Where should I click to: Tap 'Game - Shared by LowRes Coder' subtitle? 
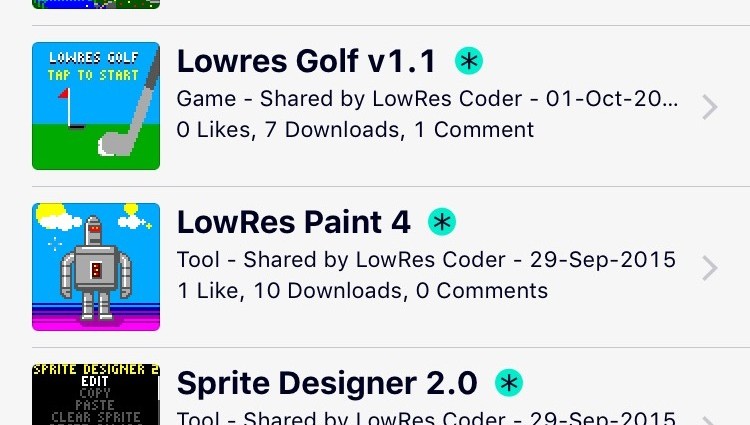coord(426,99)
